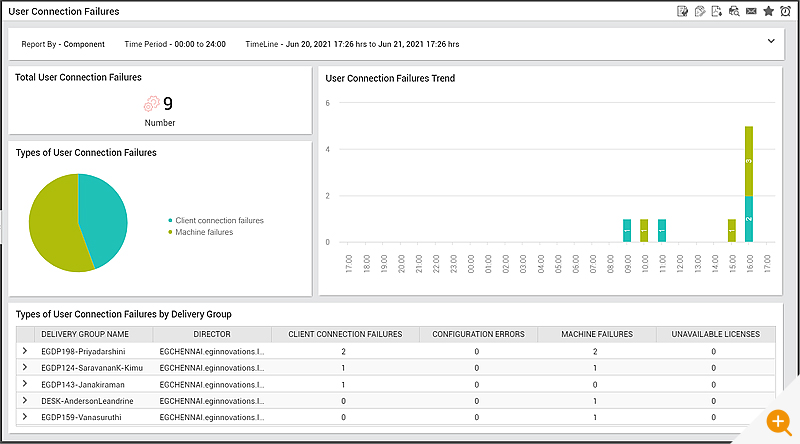The height and width of the screenshot is (444, 800).
Task: Click the TimeLine Jun 20, 2021 date range text
Action: click(x=352, y=44)
